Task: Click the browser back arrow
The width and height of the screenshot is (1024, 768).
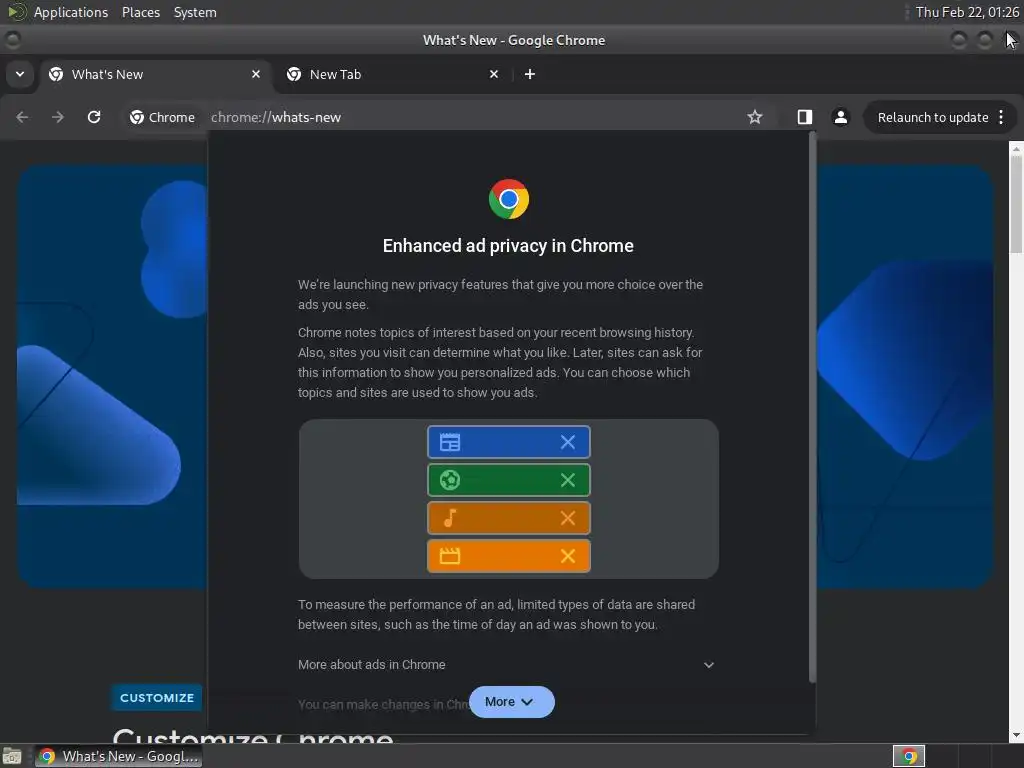Action: 22,117
